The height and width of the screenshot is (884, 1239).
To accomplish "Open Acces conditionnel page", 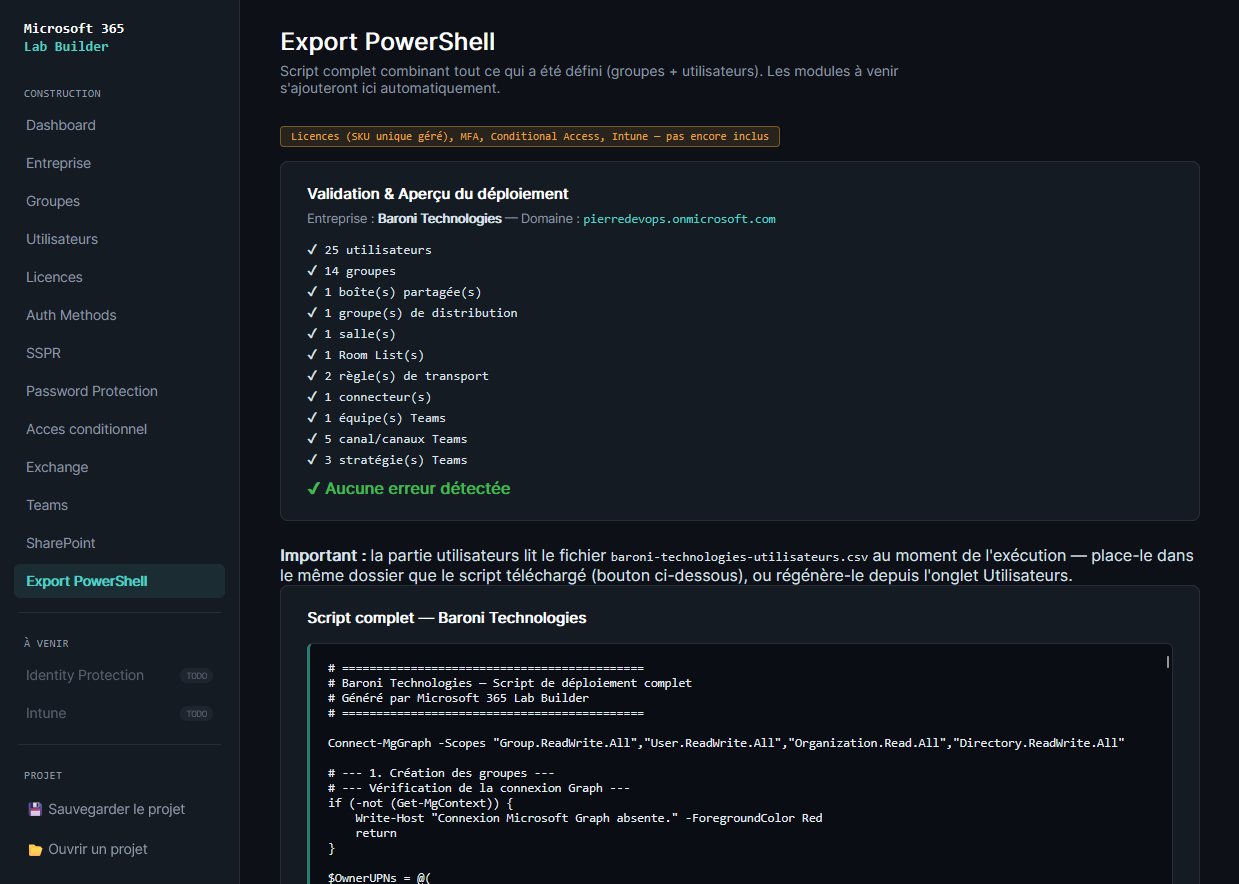I will 119,429.
